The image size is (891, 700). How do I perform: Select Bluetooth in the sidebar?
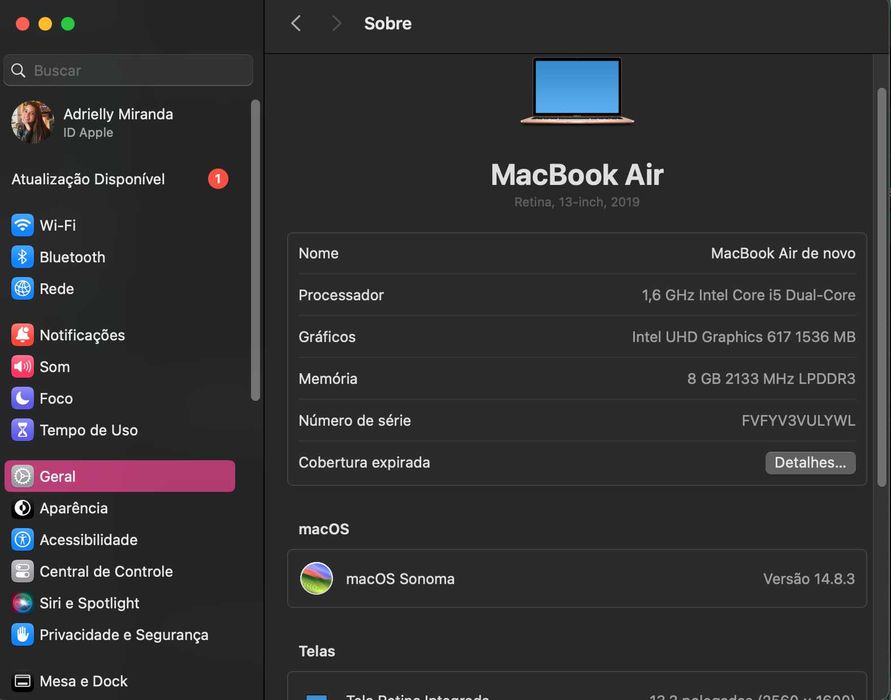[119, 257]
